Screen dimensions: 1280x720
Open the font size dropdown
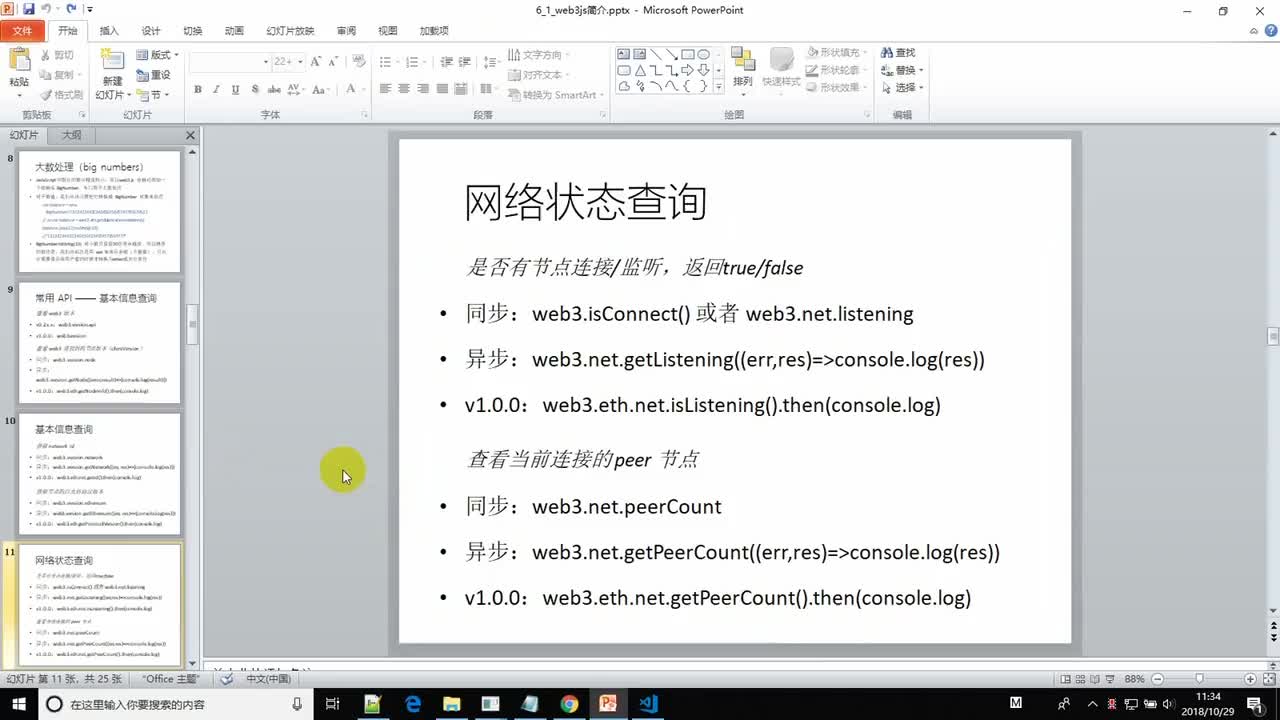click(x=301, y=62)
